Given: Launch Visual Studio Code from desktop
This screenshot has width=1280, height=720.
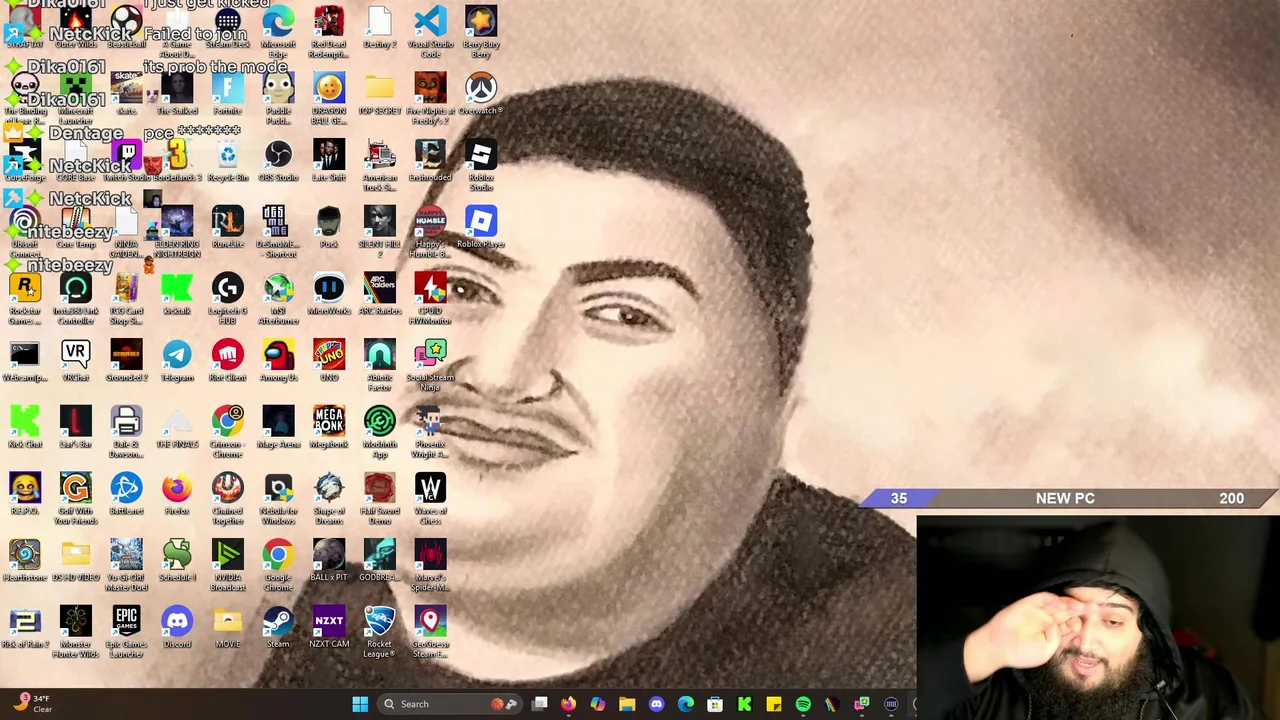Looking at the screenshot, I should point(430,31).
